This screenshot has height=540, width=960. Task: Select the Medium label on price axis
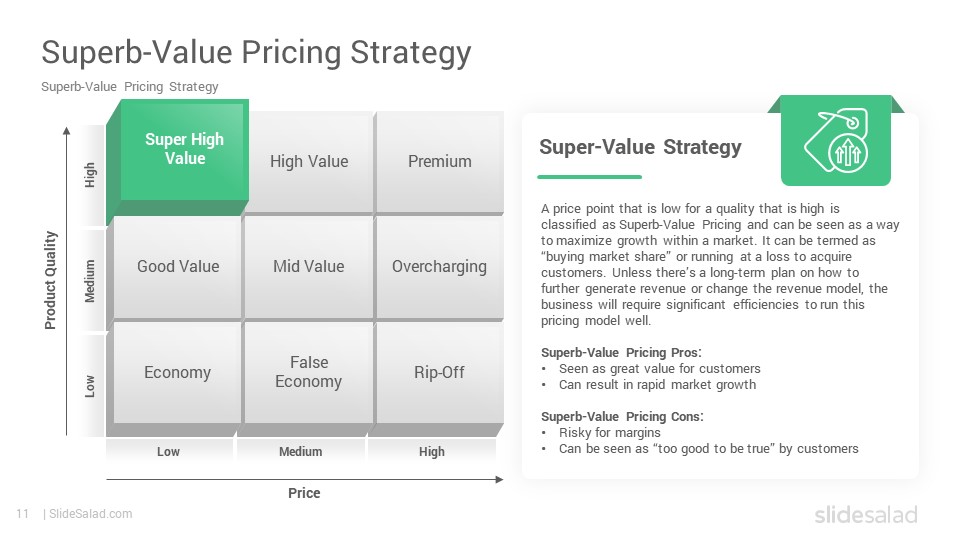(301, 452)
